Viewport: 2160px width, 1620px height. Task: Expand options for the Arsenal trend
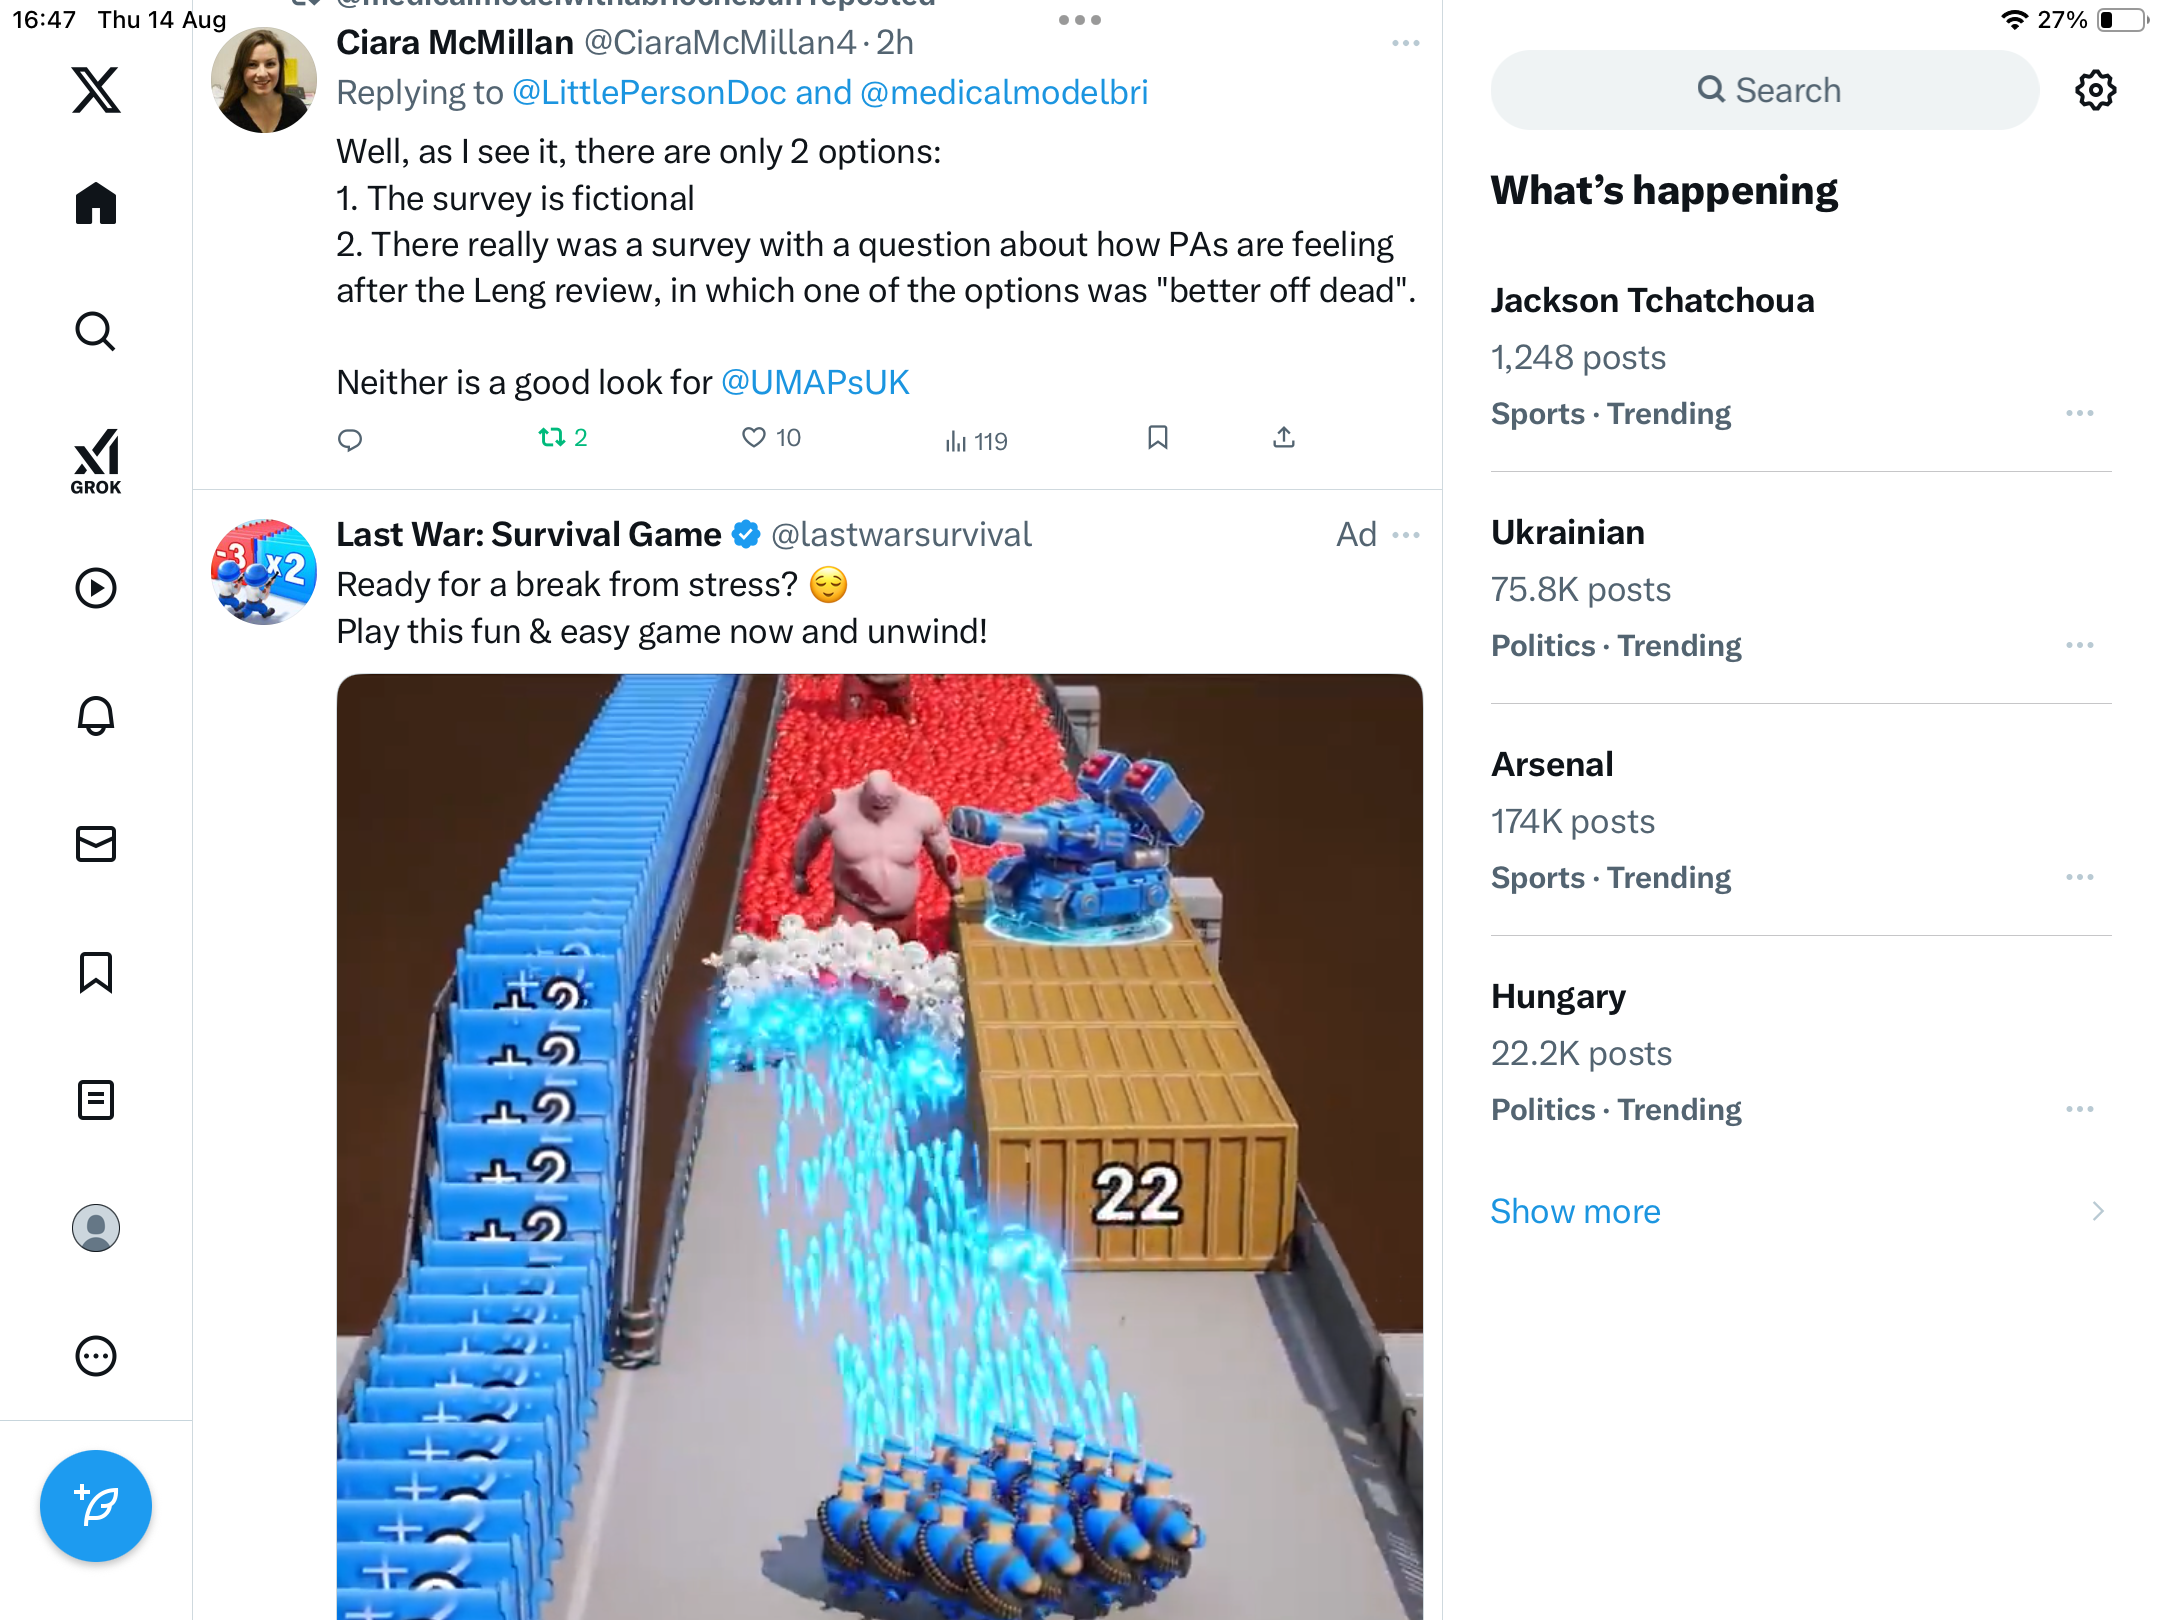coord(2079,877)
